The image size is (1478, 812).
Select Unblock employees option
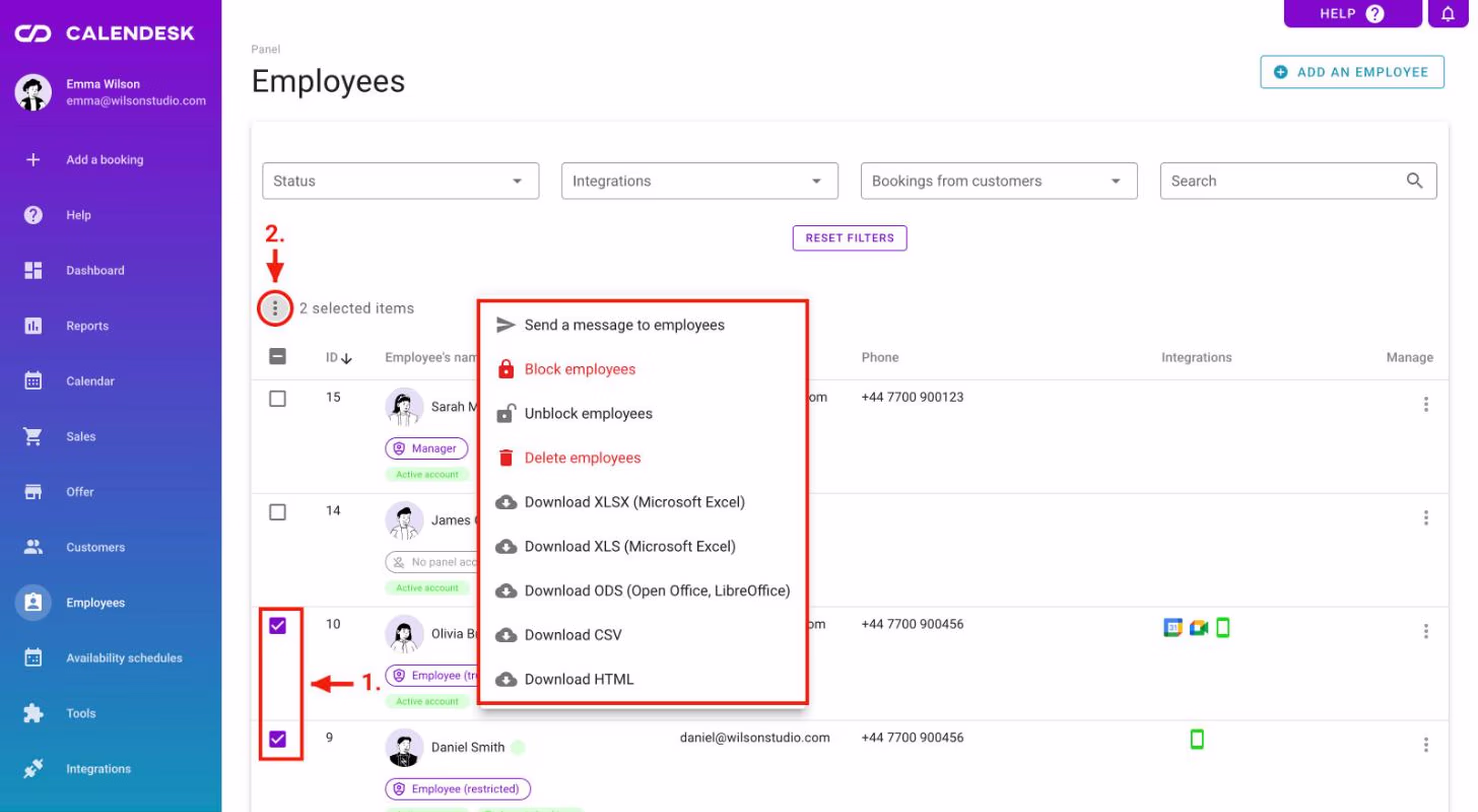(643, 414)
